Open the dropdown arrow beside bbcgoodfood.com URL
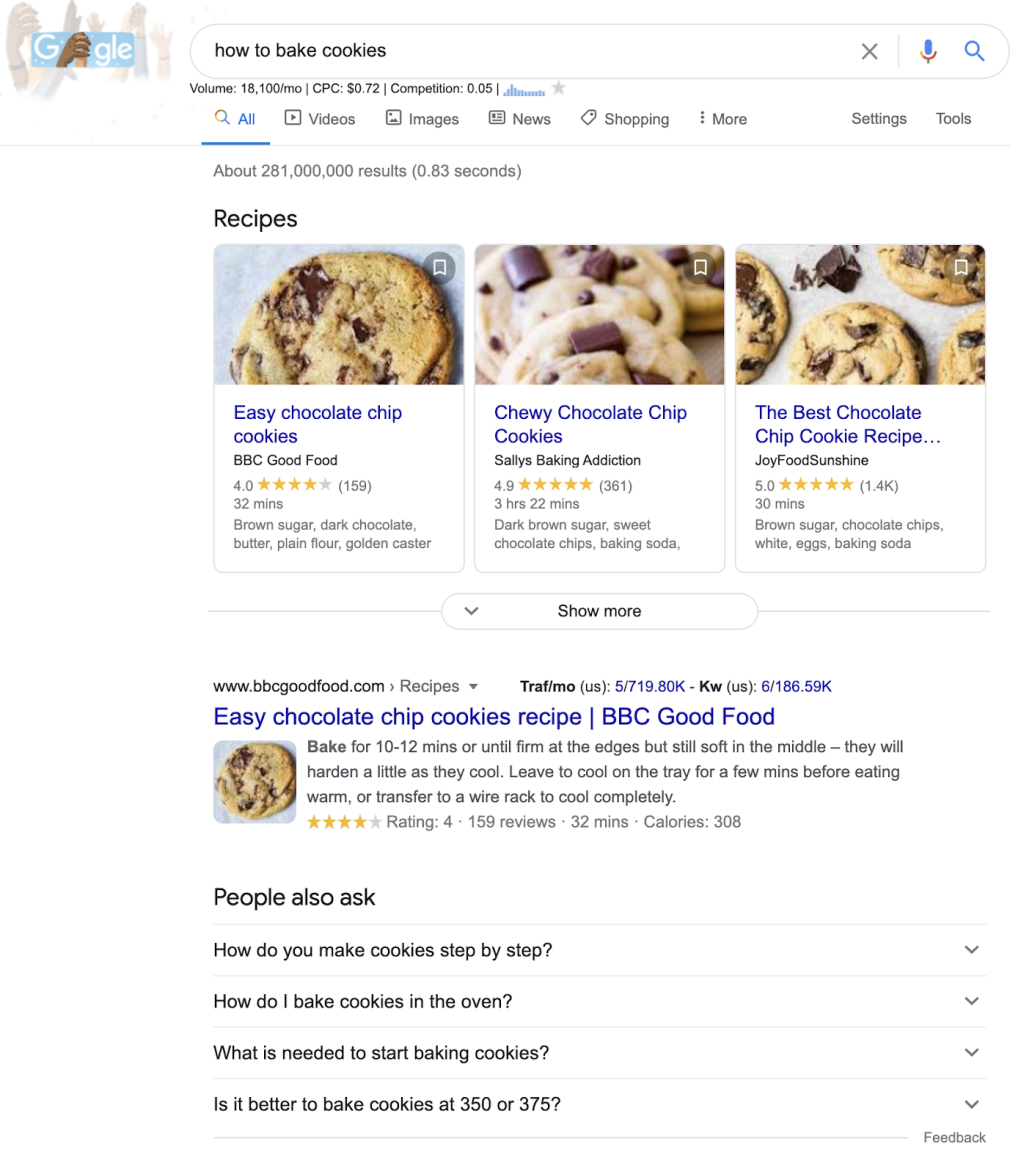Image resolution: width=1010 pixels, height=1174 pixels. [x=474, y=687]
